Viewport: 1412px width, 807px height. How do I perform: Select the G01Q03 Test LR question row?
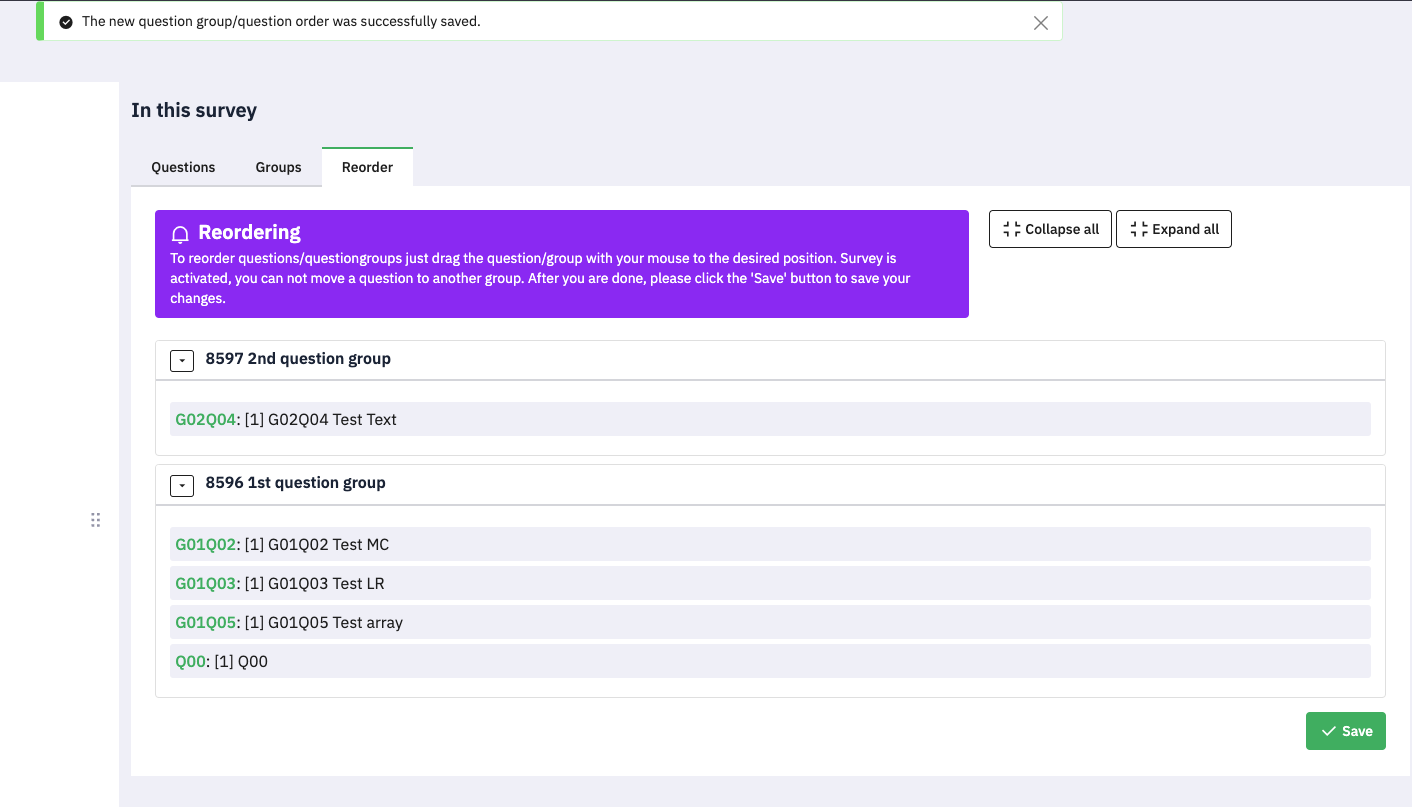click(x=769, y=583)
